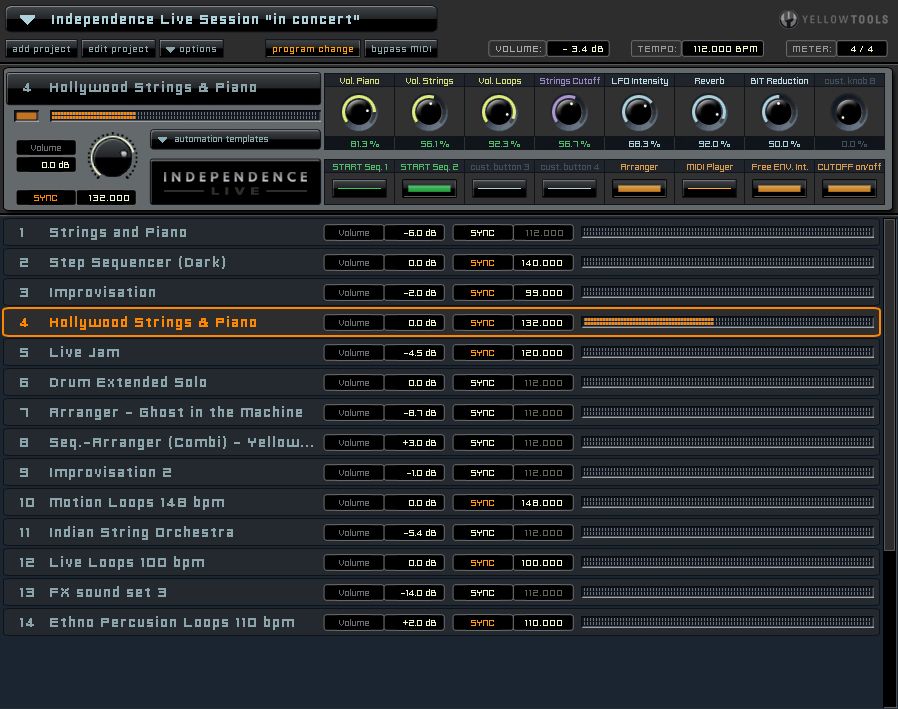This screenshot has width=898, height=709.
Task: Click the Independence Live logo panel
Action: pos(235,183)
